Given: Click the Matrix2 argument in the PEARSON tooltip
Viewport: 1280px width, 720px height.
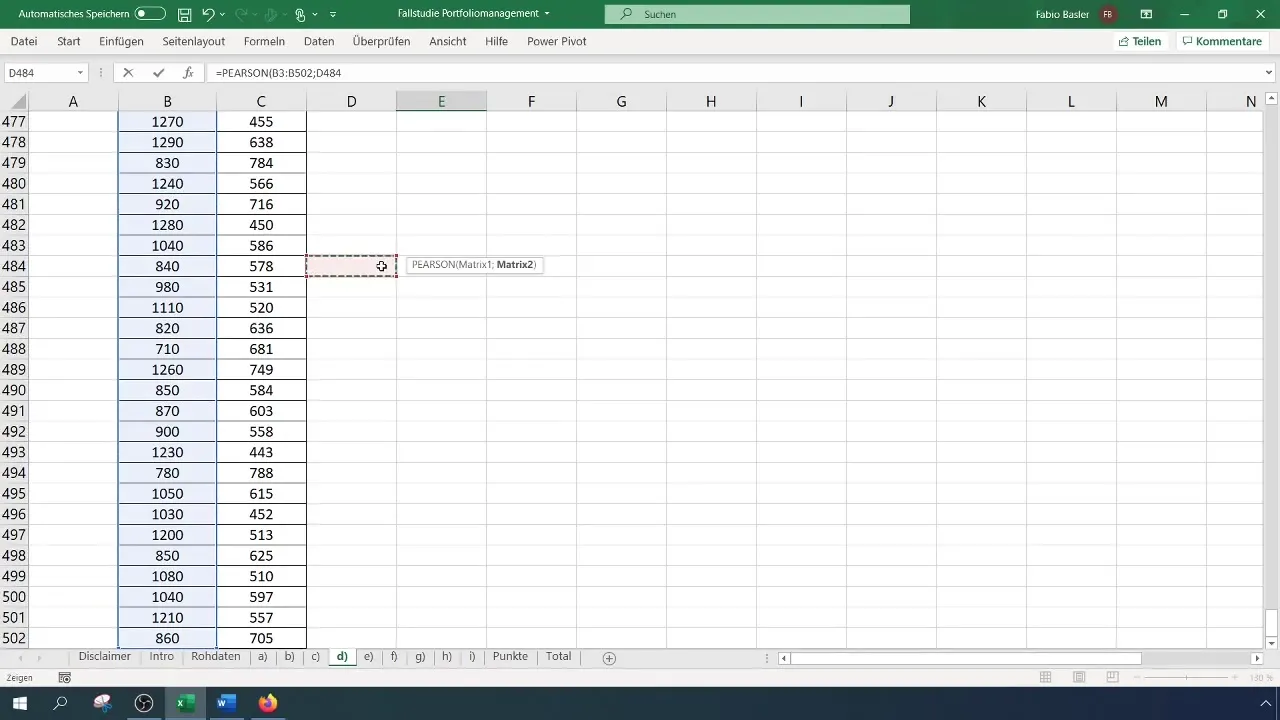Looking at the screenshot, I should coord(515,265).
